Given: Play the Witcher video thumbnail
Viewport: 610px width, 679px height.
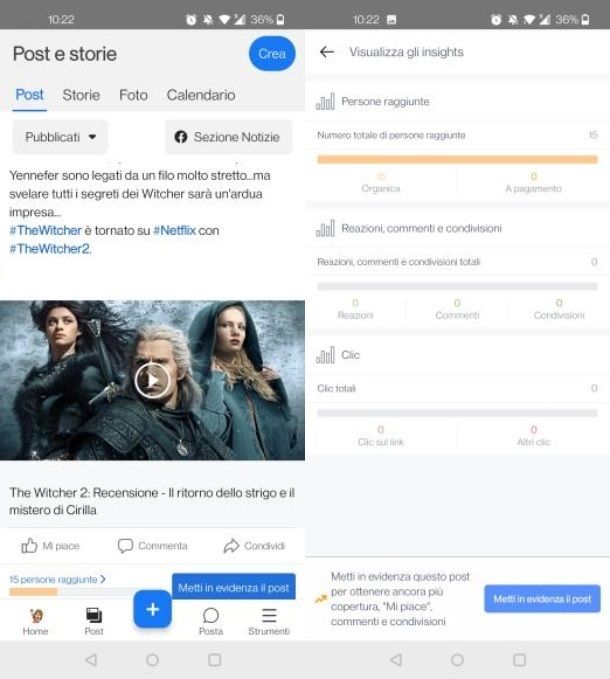Looking at the screenshot, I should [152, 380].
